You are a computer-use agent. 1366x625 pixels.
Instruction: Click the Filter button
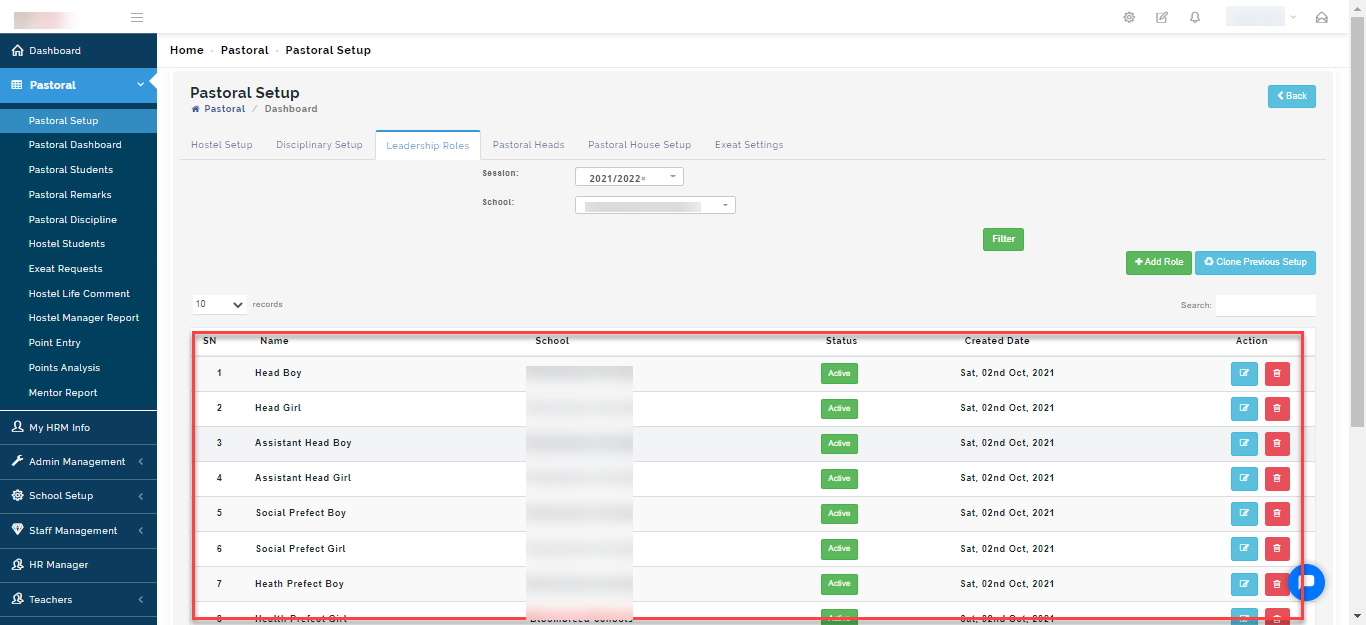pyautogui.click(x=1003, y=239)
